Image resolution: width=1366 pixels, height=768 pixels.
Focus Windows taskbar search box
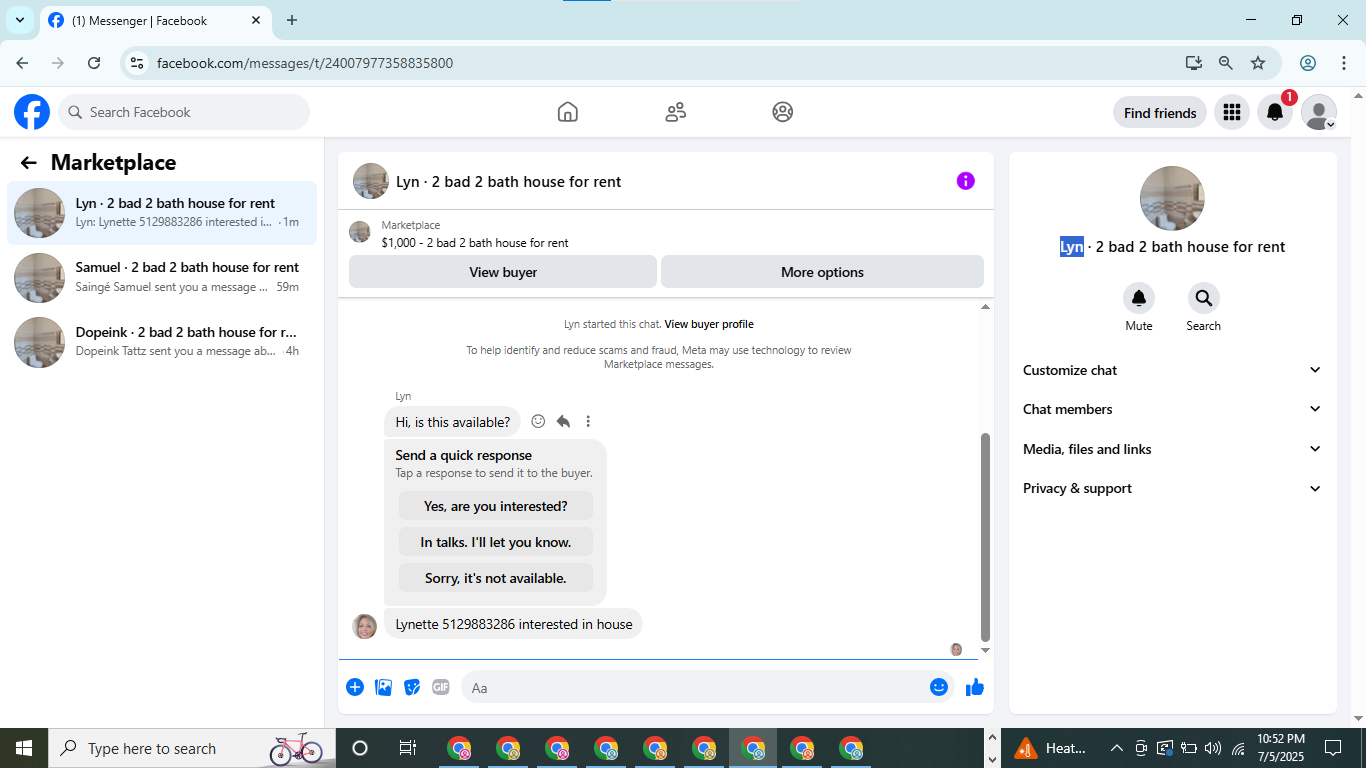pos(192,748)
